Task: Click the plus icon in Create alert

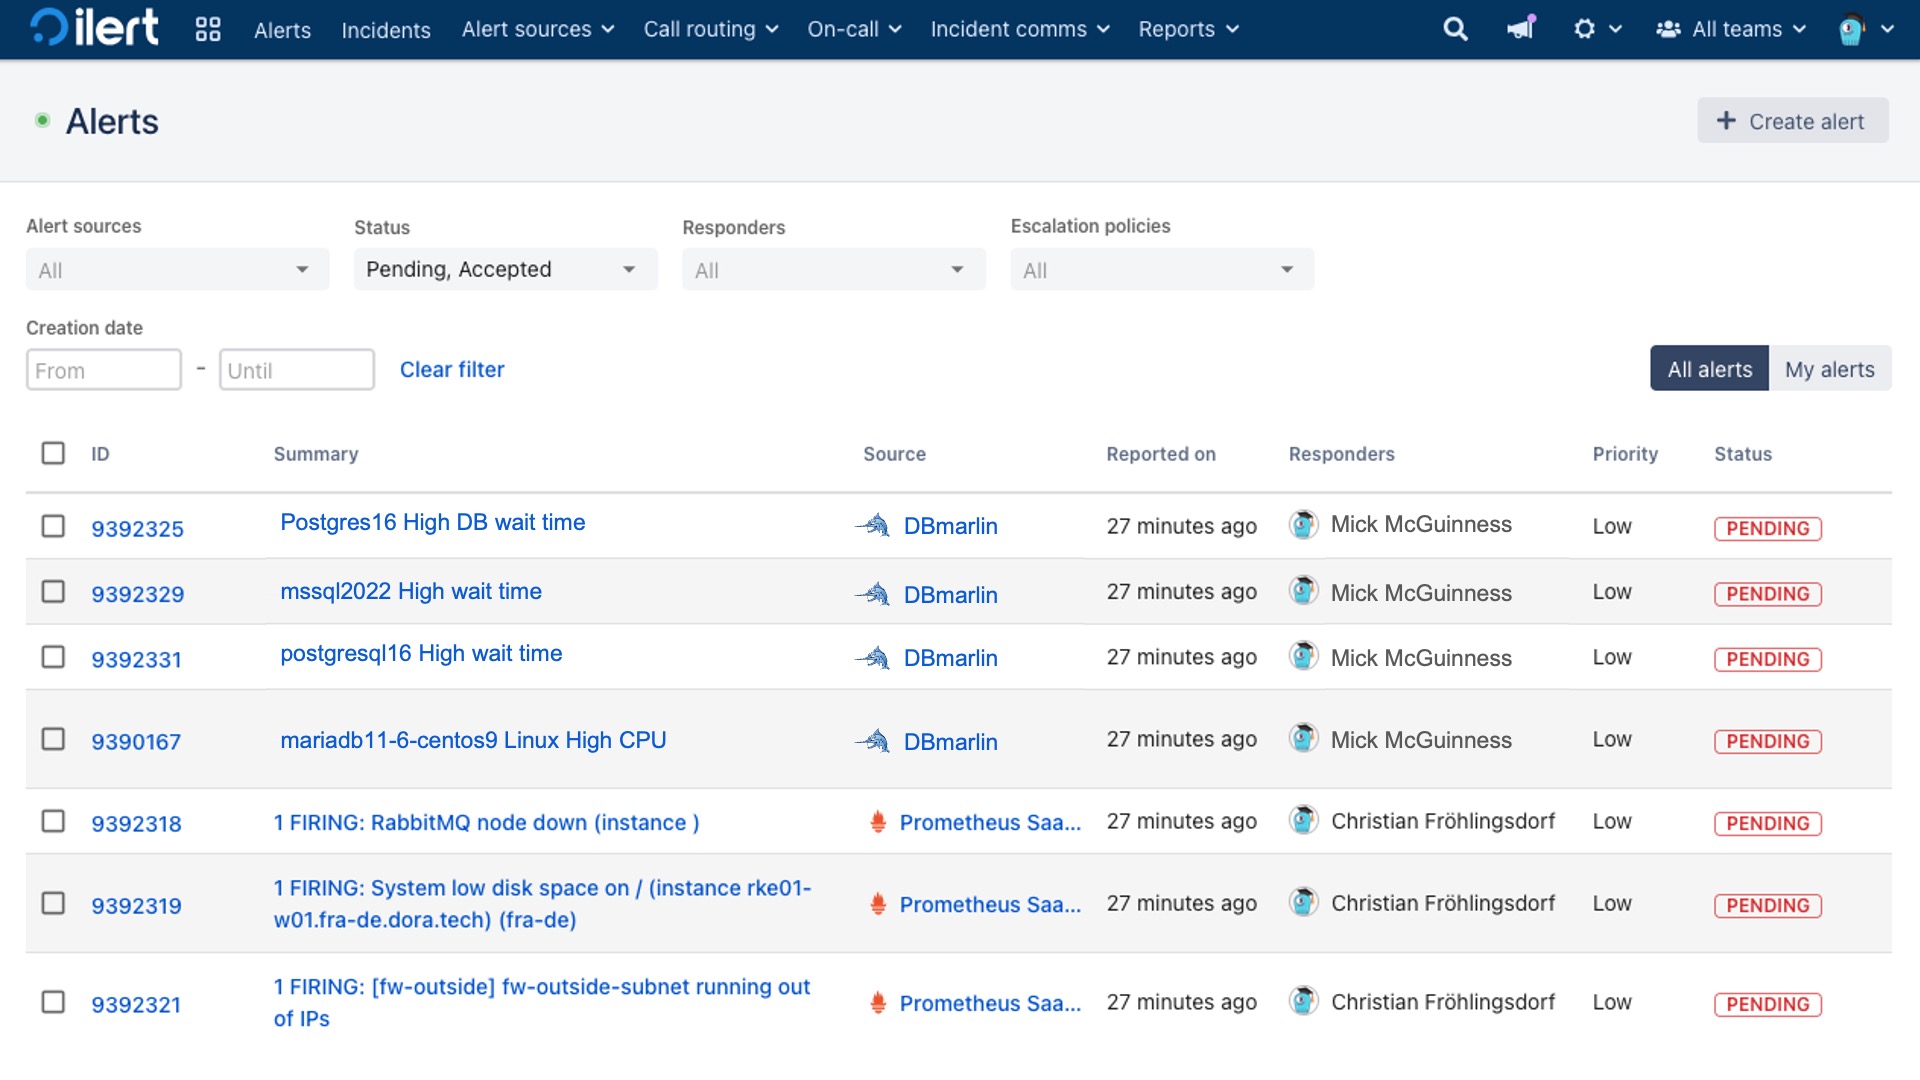Action: [x=1726, y=121]
